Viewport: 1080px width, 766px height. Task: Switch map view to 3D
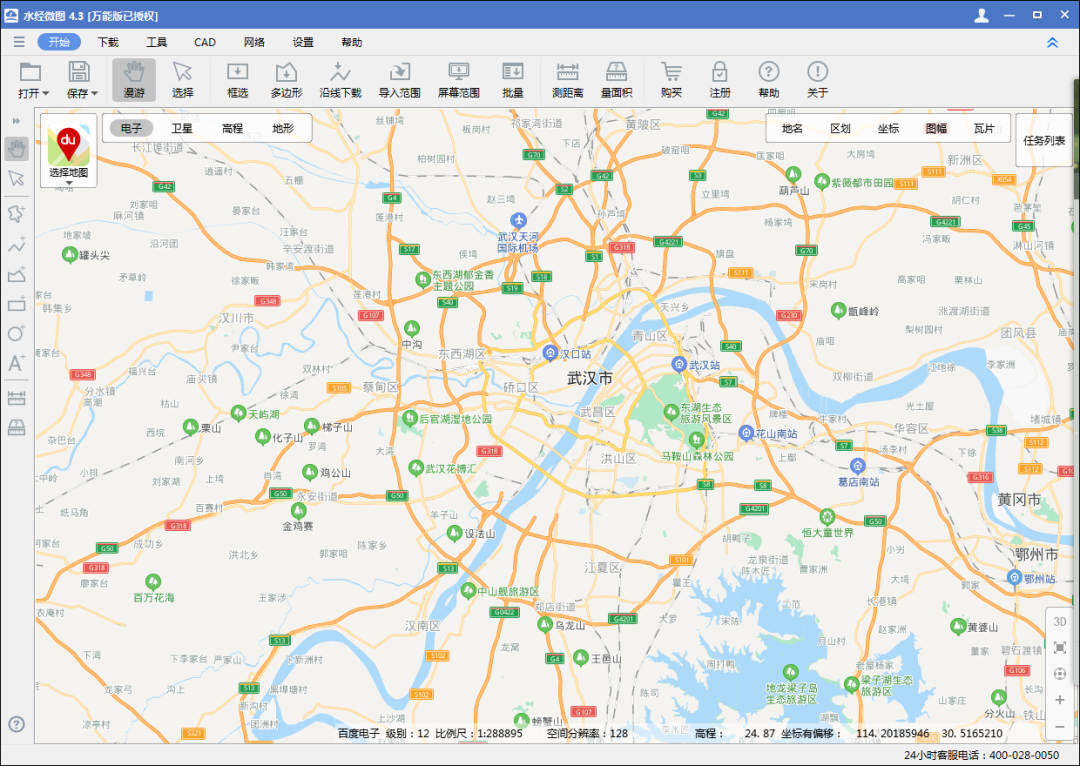coord(1060,621)
